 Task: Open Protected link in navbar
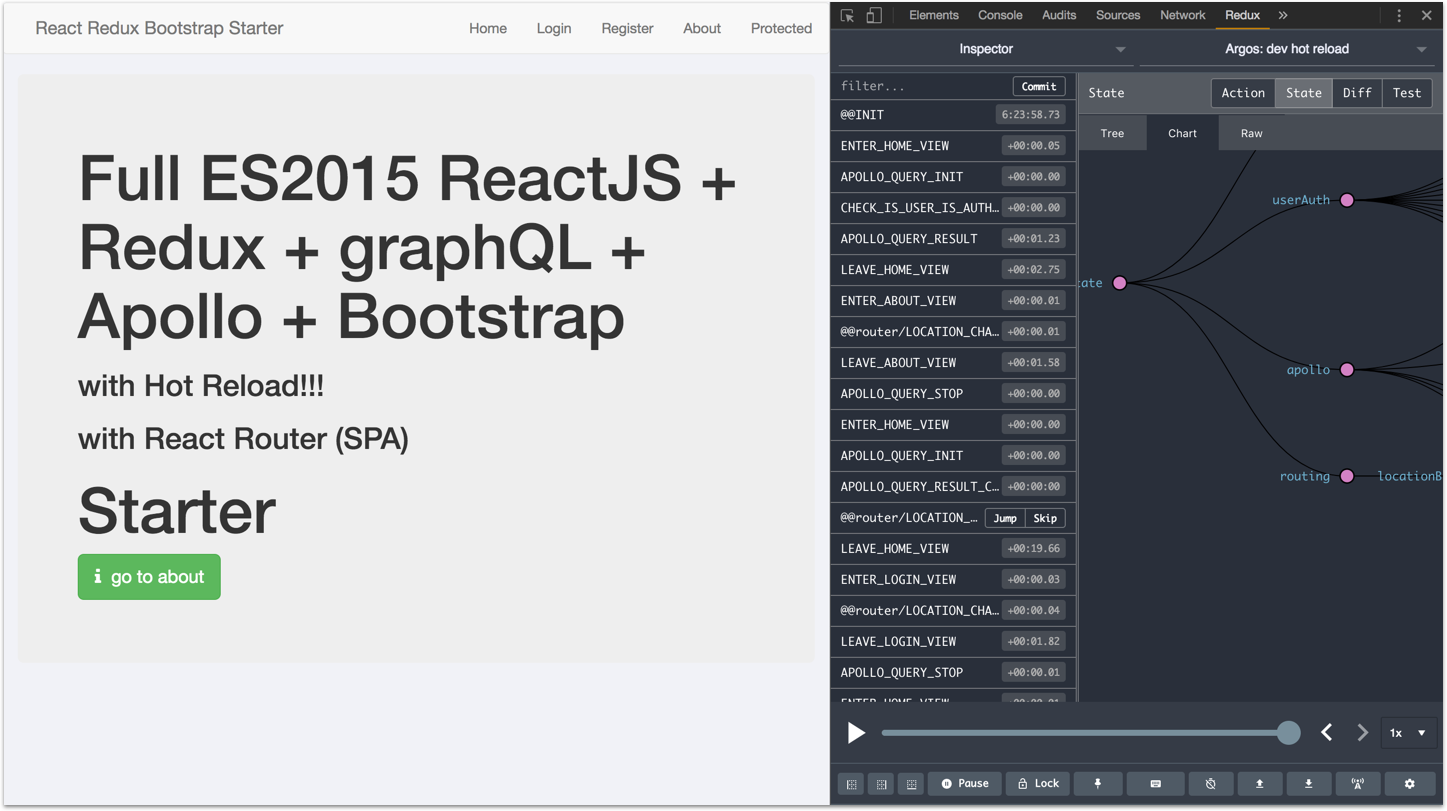[x=781, y=28]
